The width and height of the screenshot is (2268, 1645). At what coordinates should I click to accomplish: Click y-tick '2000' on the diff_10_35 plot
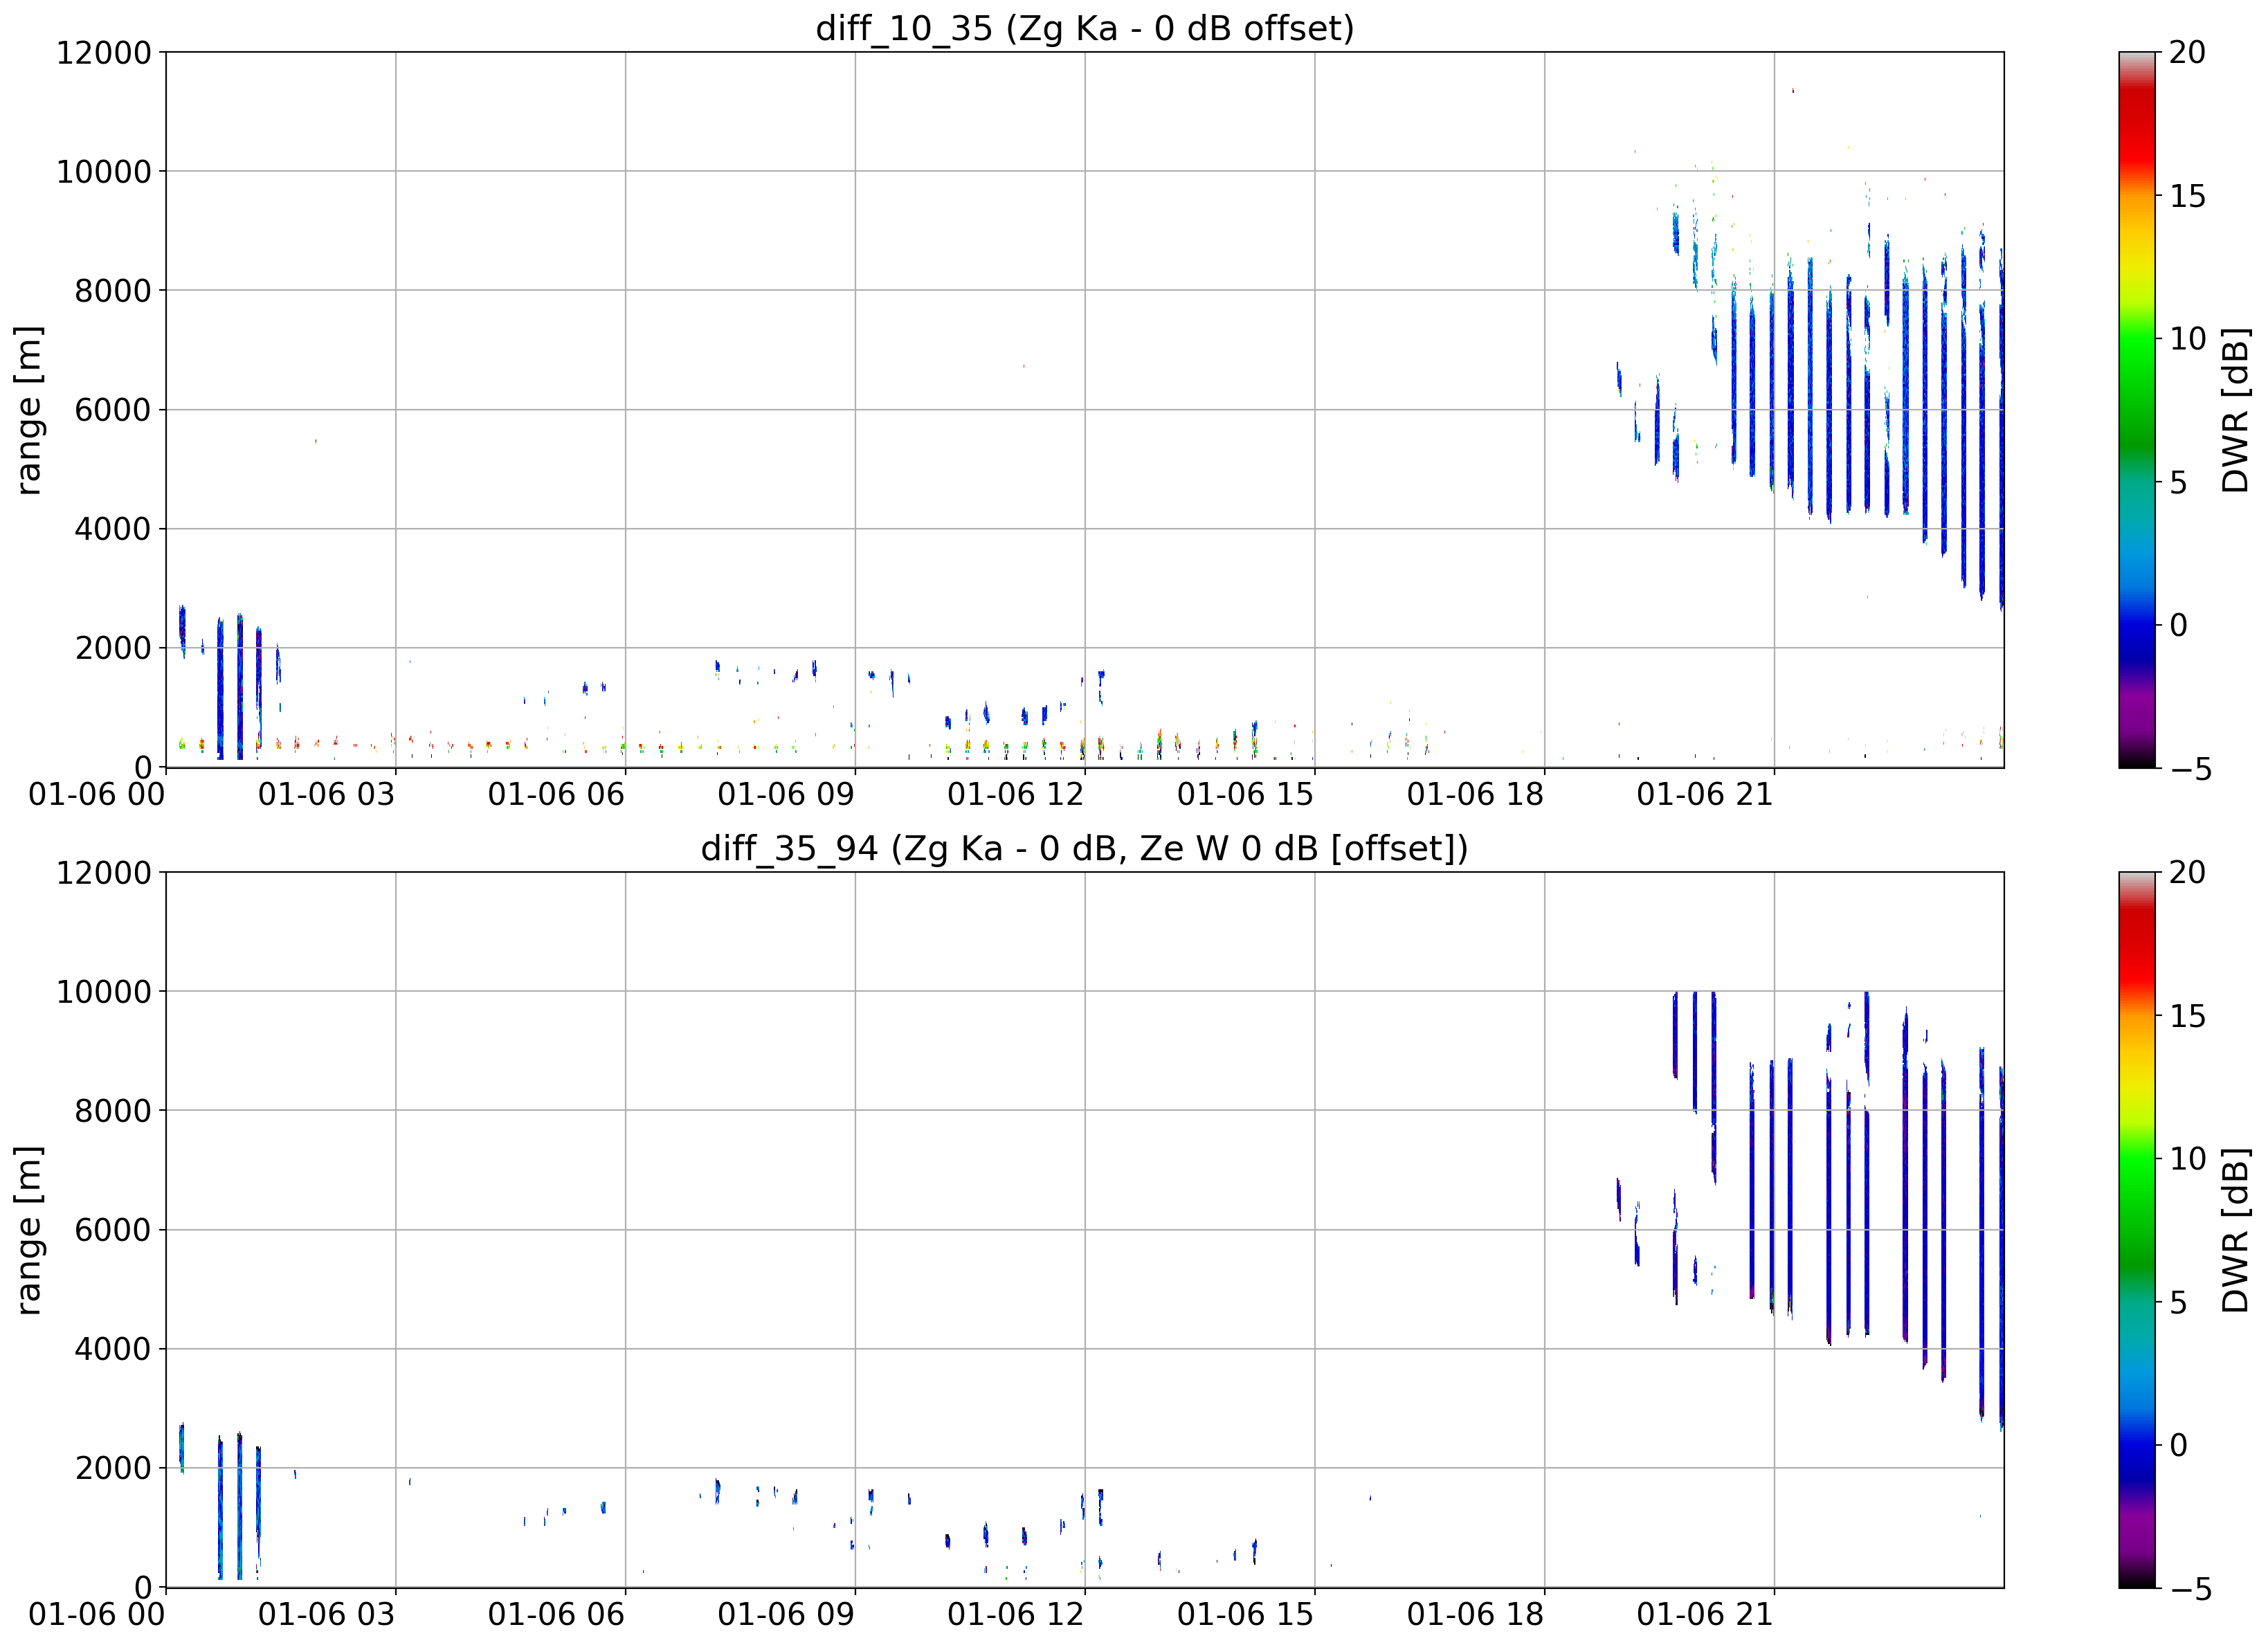(113, 648)
